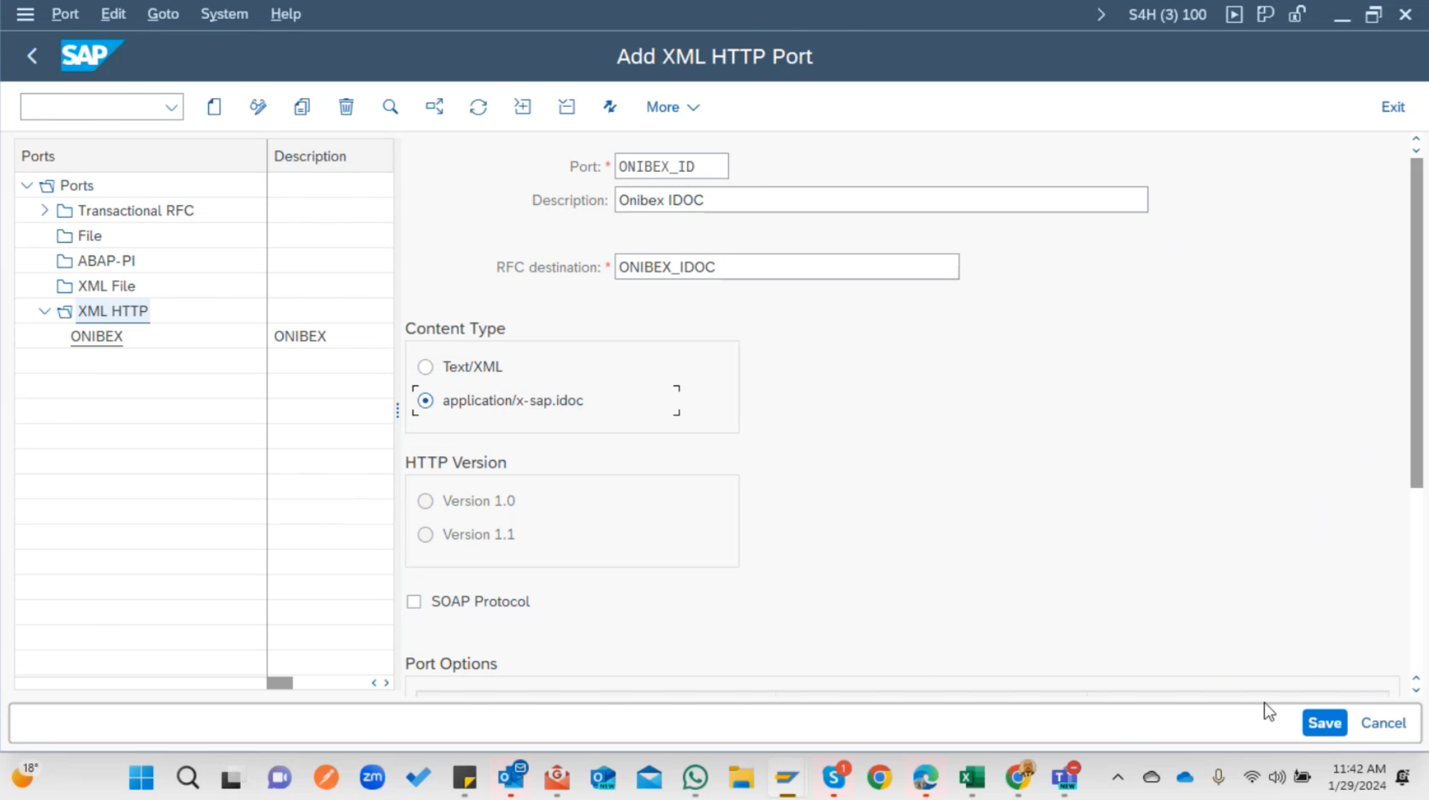
Task: Select the Text/XML content type
Action: (426, 367)
